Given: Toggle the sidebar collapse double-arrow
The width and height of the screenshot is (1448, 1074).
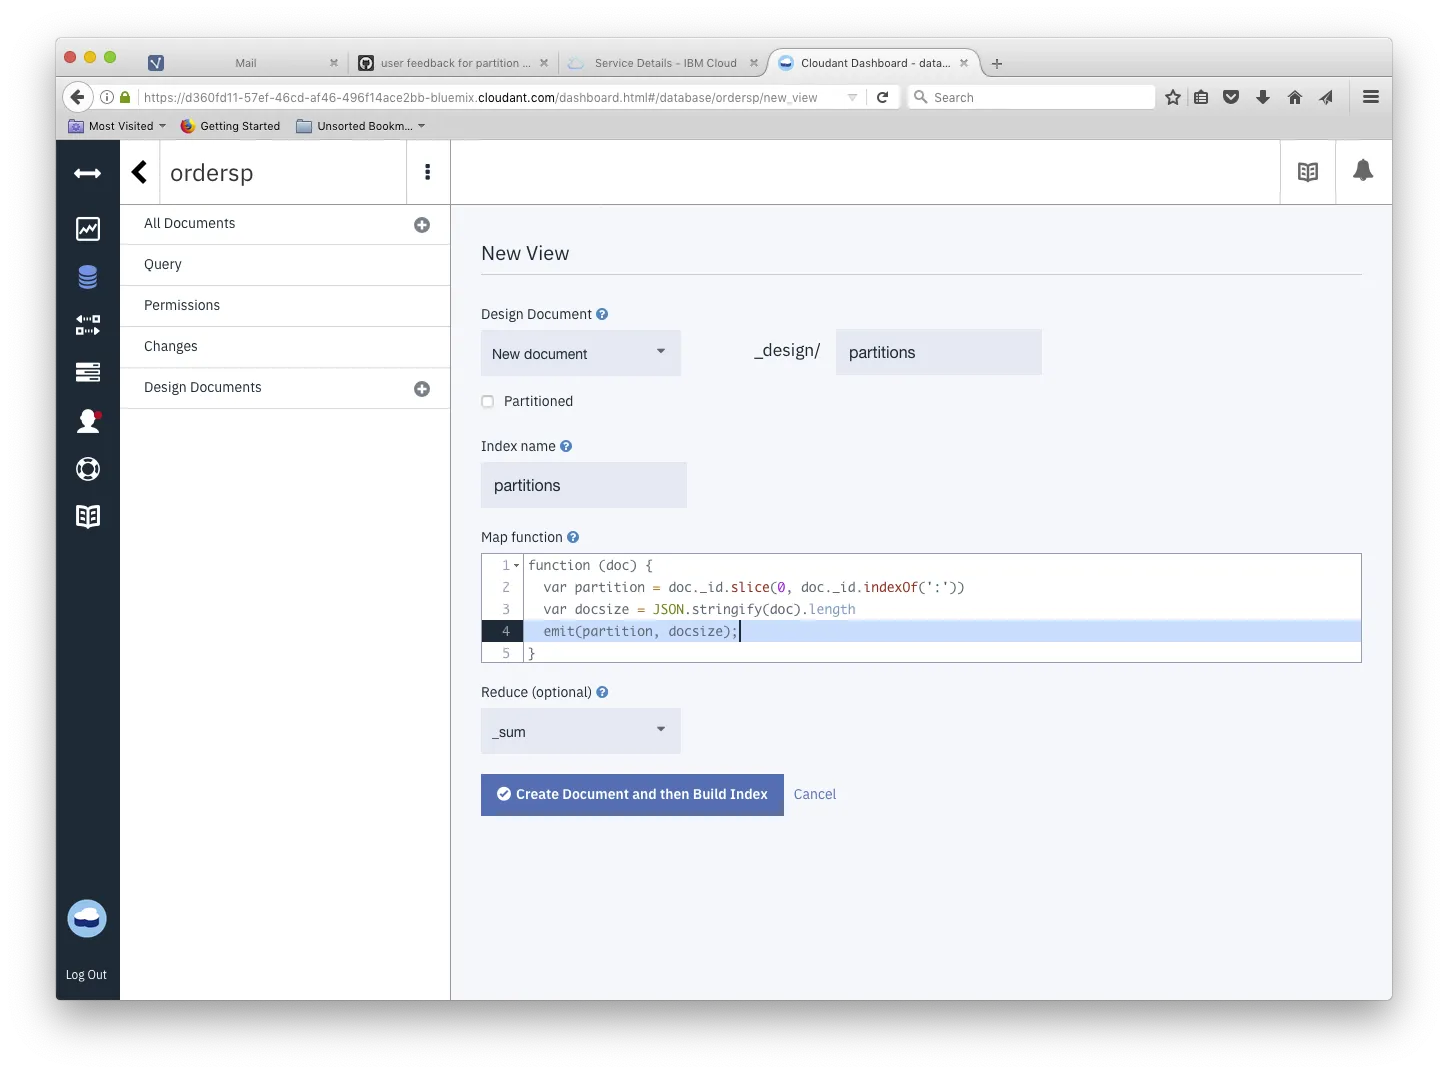Looking at the screenshot, I should pos(88,174).
